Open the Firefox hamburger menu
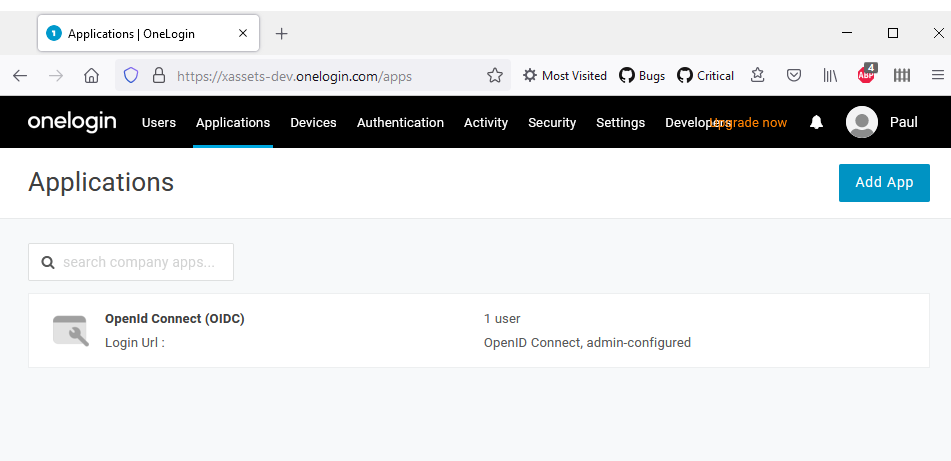 coord(938,75)
